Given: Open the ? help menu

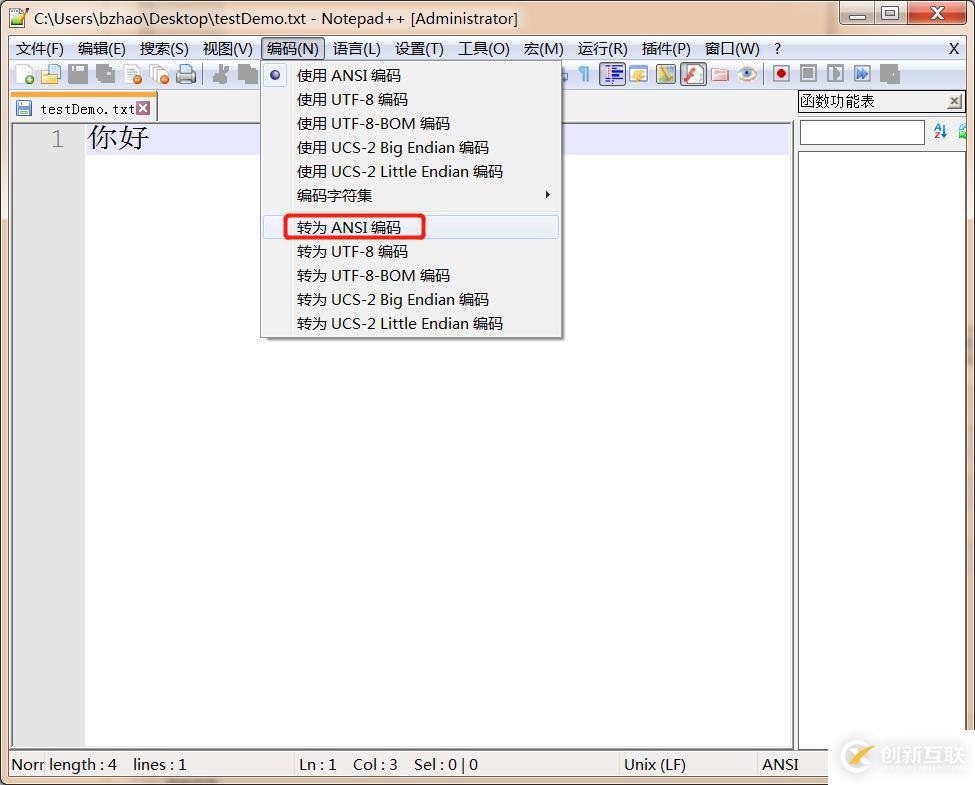Looking at the screenshot, I should pyautogui.click(x=777, y=49).
